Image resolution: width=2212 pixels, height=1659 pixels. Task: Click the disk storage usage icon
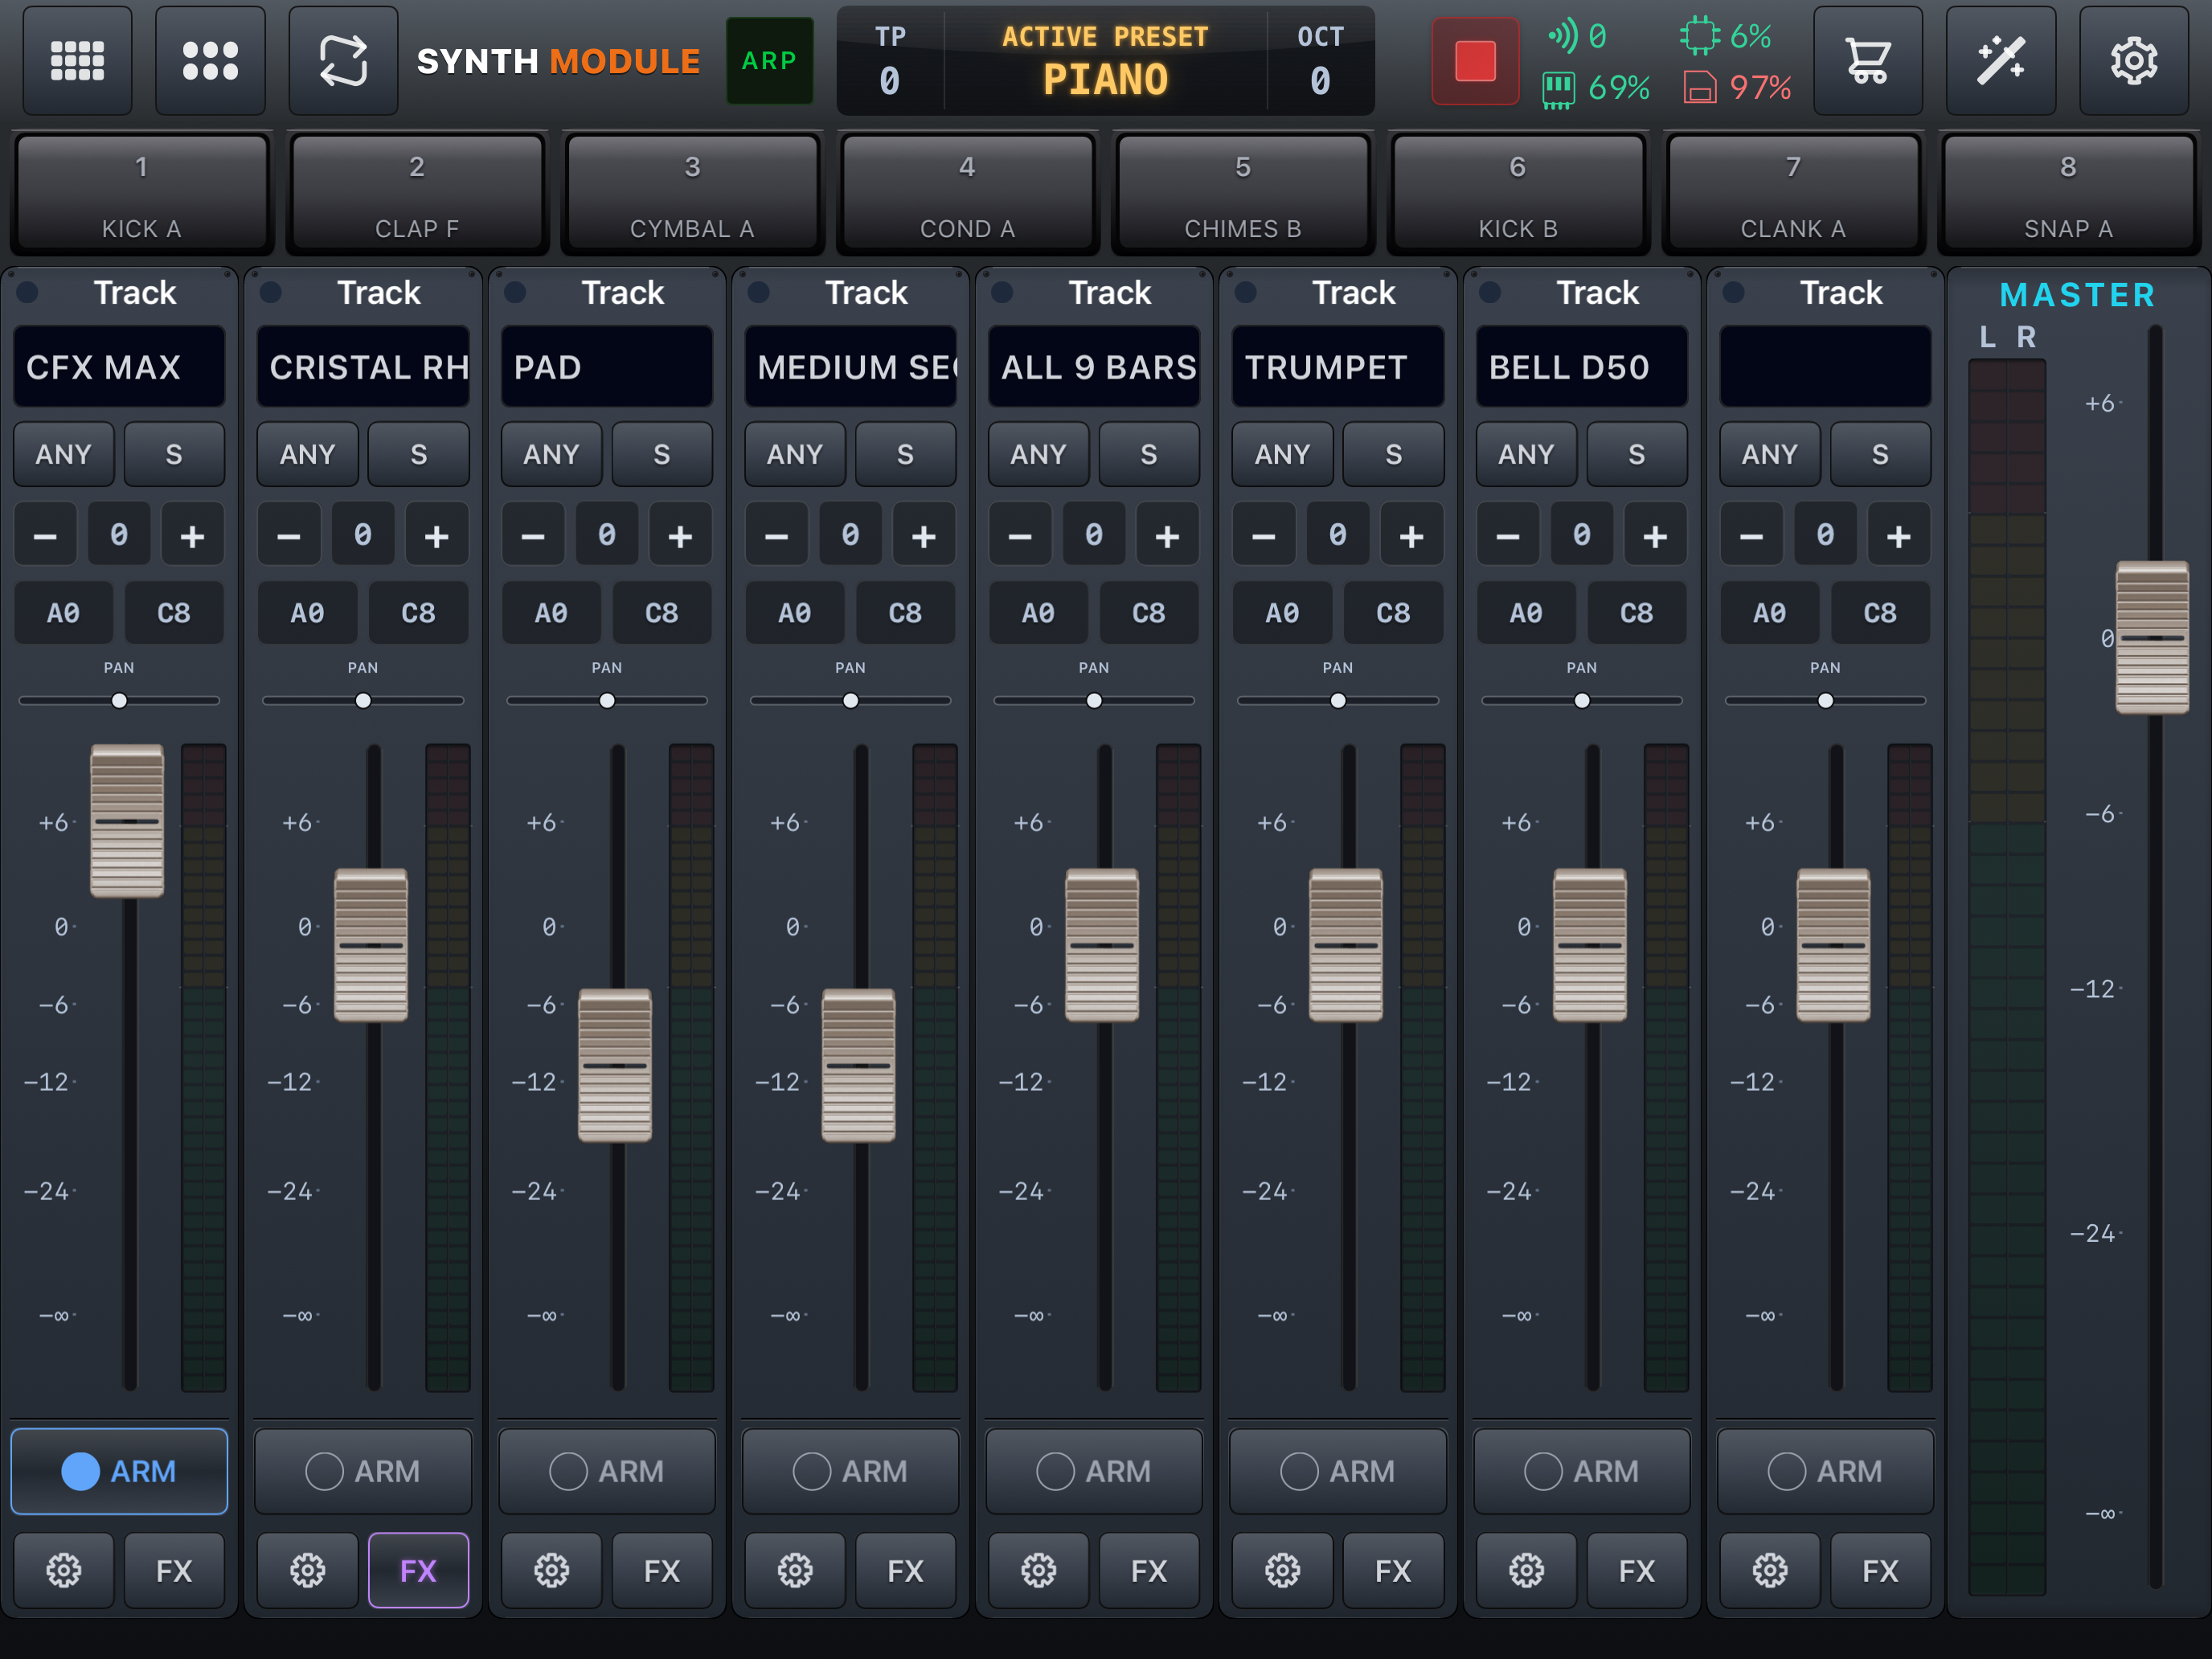[x=1700, y=88]
